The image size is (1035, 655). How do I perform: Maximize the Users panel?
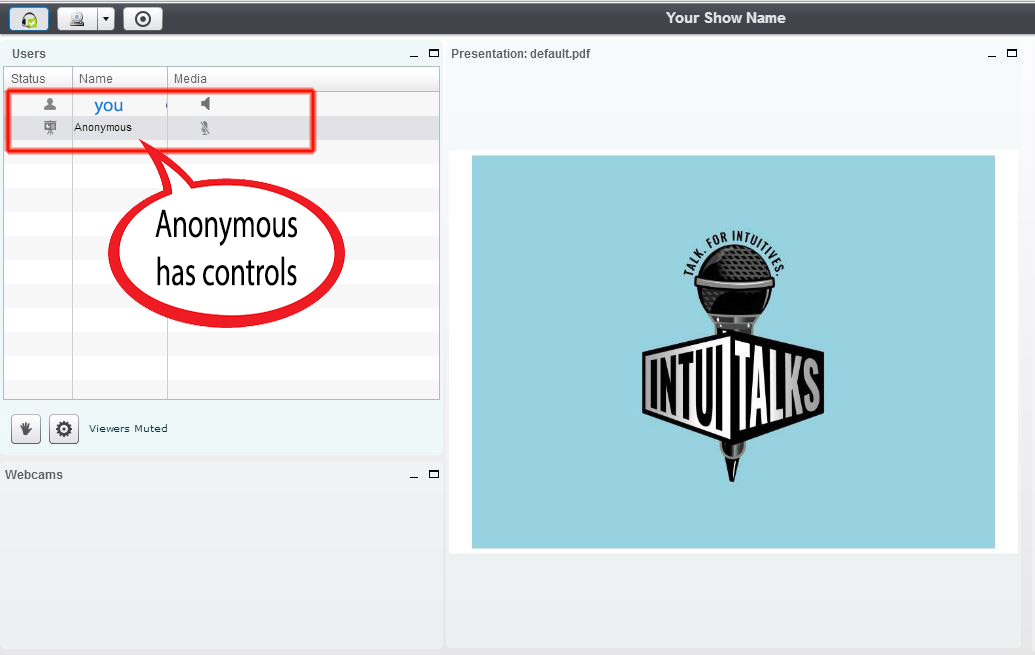[434, 53]
